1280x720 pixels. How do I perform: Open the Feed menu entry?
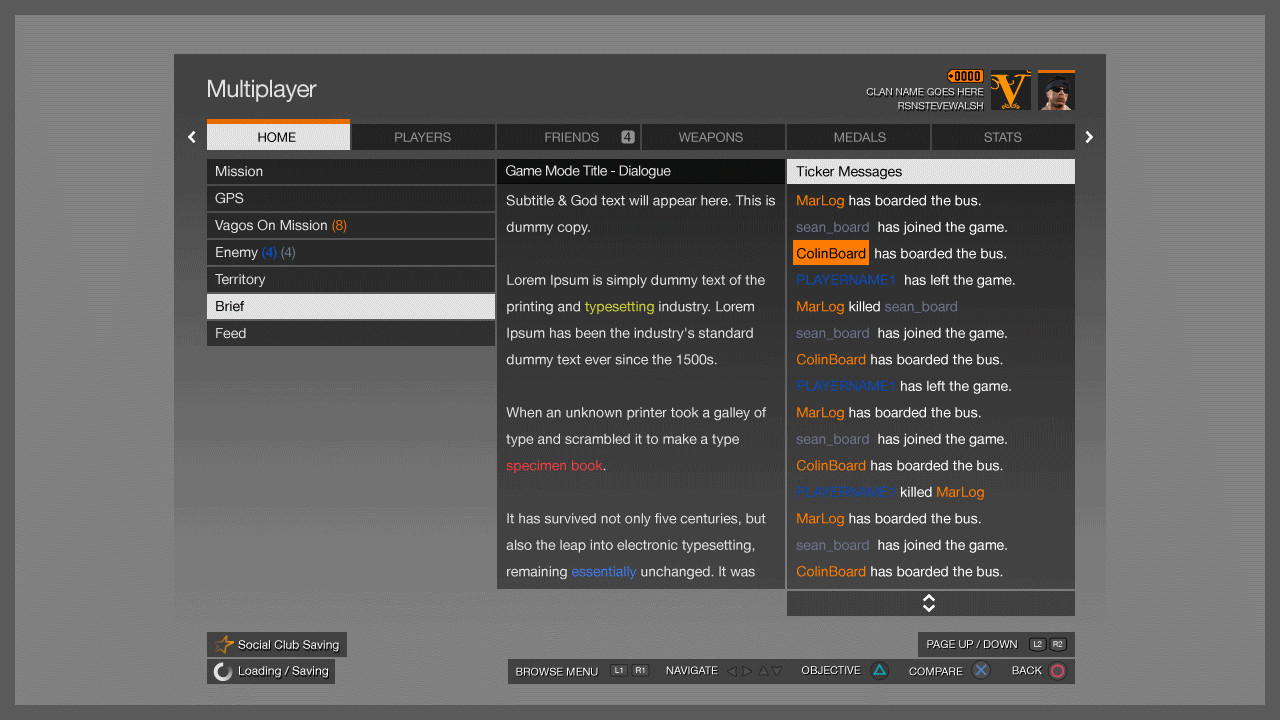[x=350, y=334]
